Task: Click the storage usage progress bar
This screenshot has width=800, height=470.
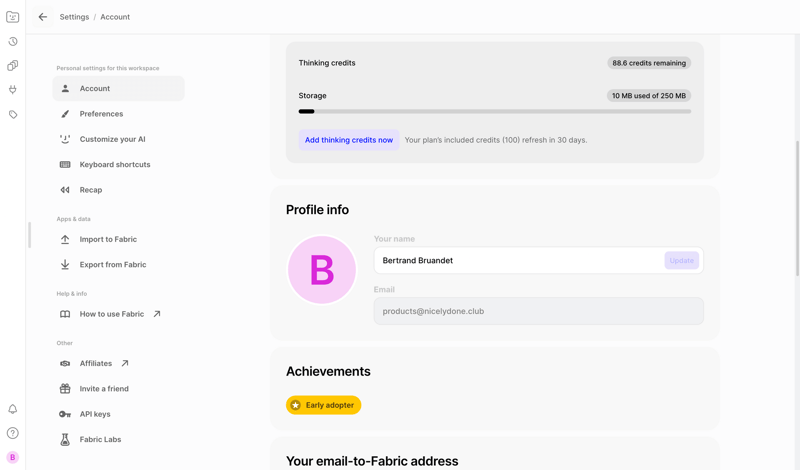Action: (494, 112)
